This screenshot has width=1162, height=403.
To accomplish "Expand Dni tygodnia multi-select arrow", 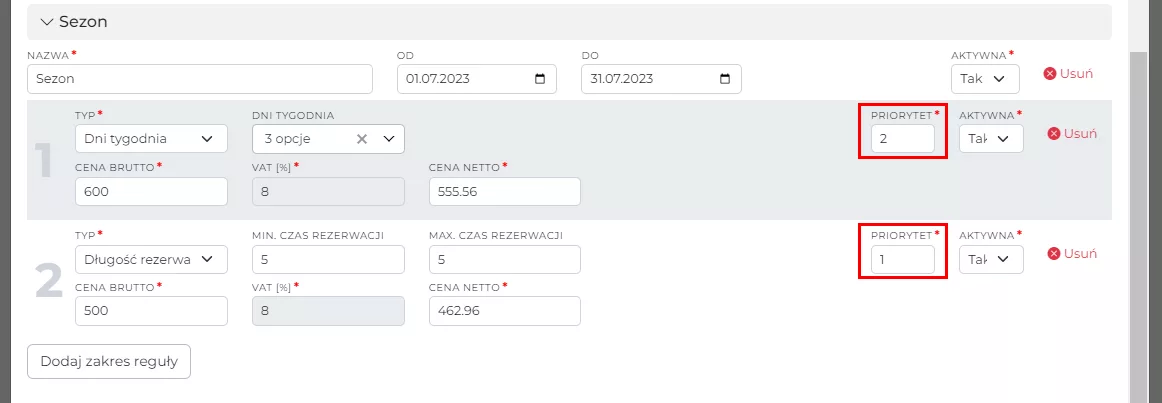I will 388,139.
